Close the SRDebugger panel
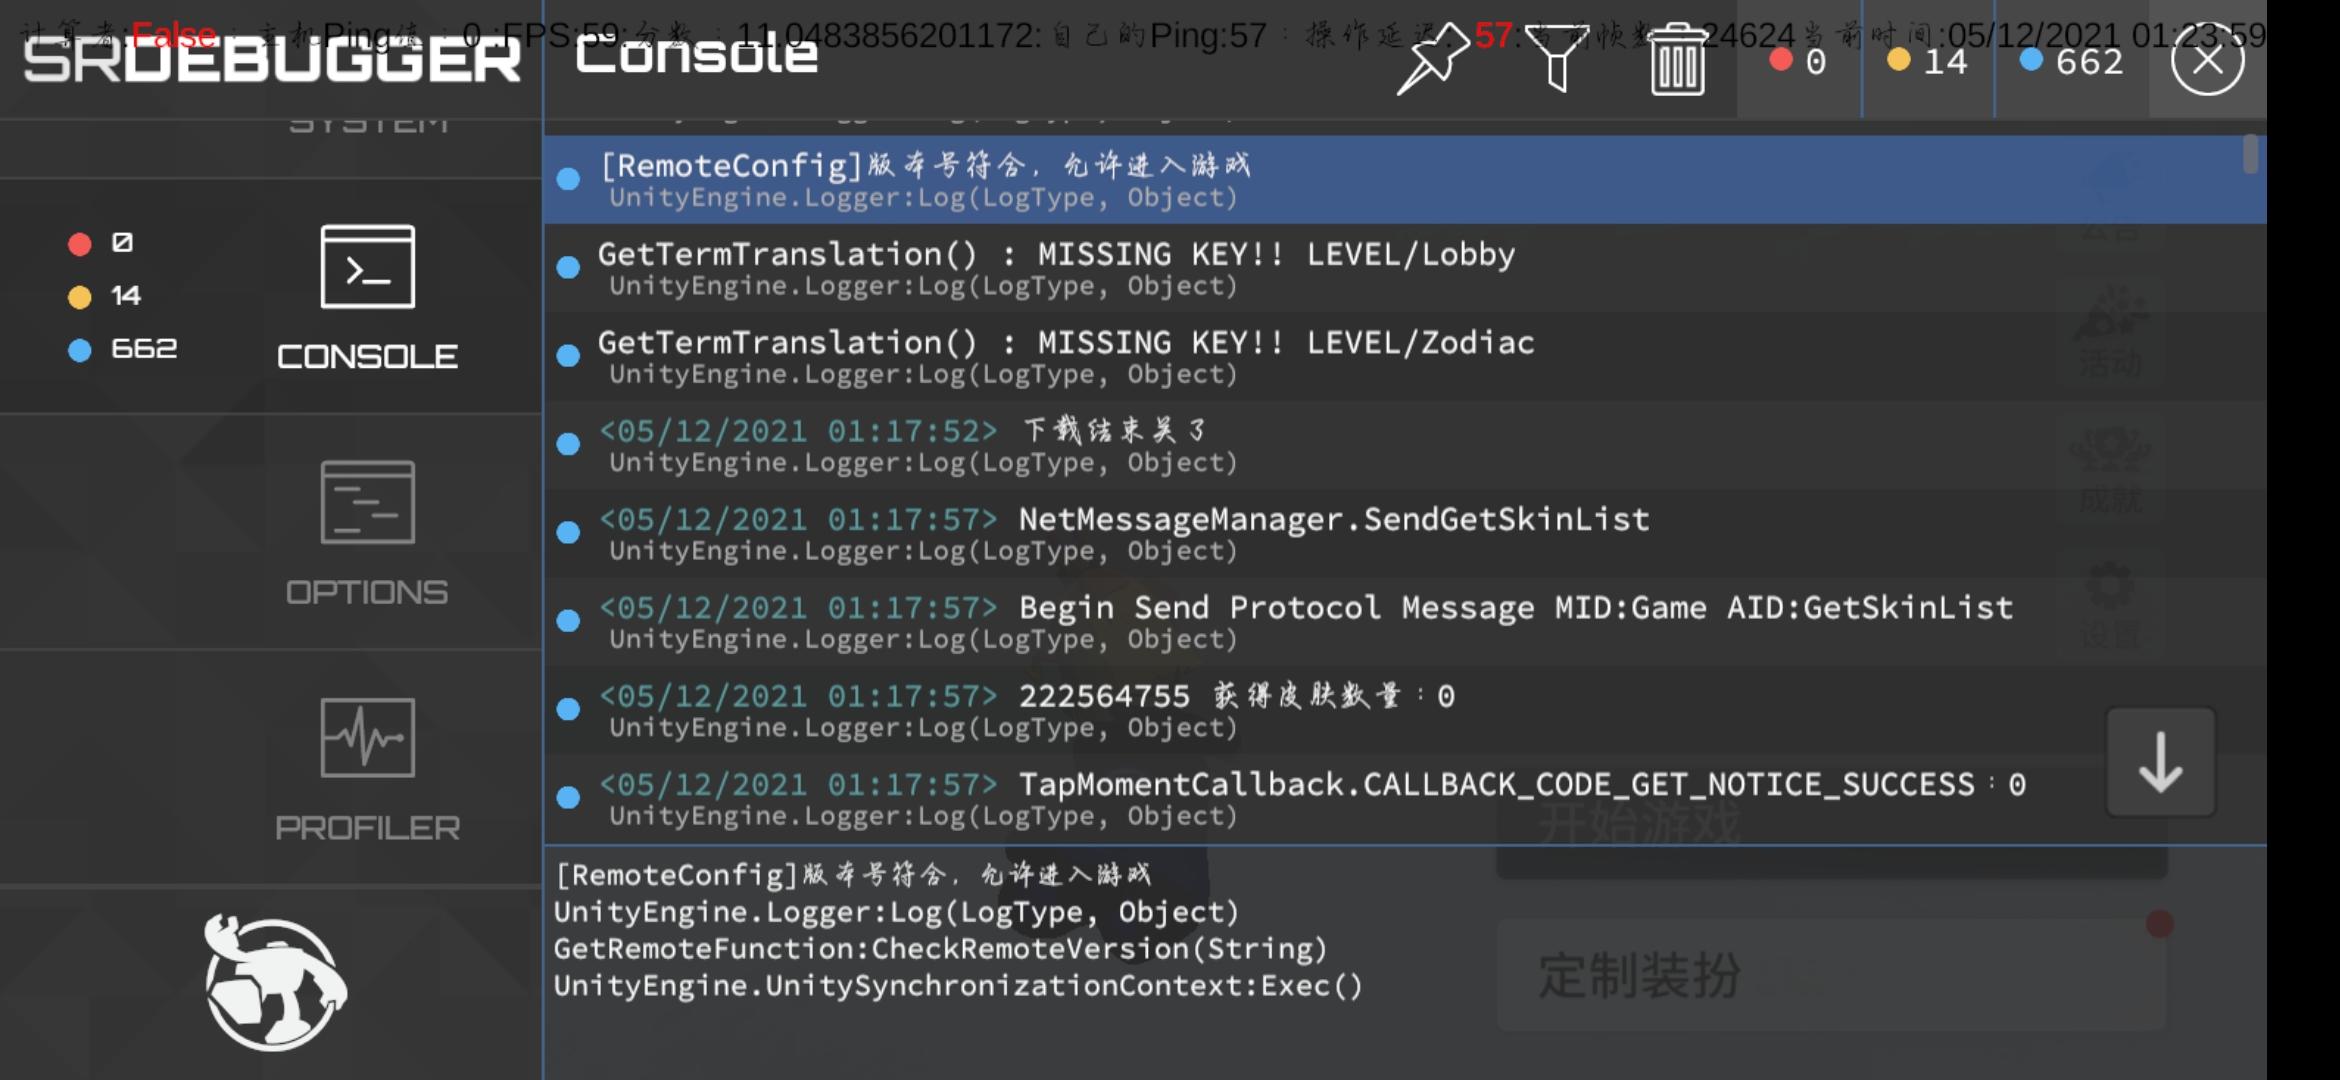The height and width of the screenshot is (1080, 2340). click(2207, 60)
